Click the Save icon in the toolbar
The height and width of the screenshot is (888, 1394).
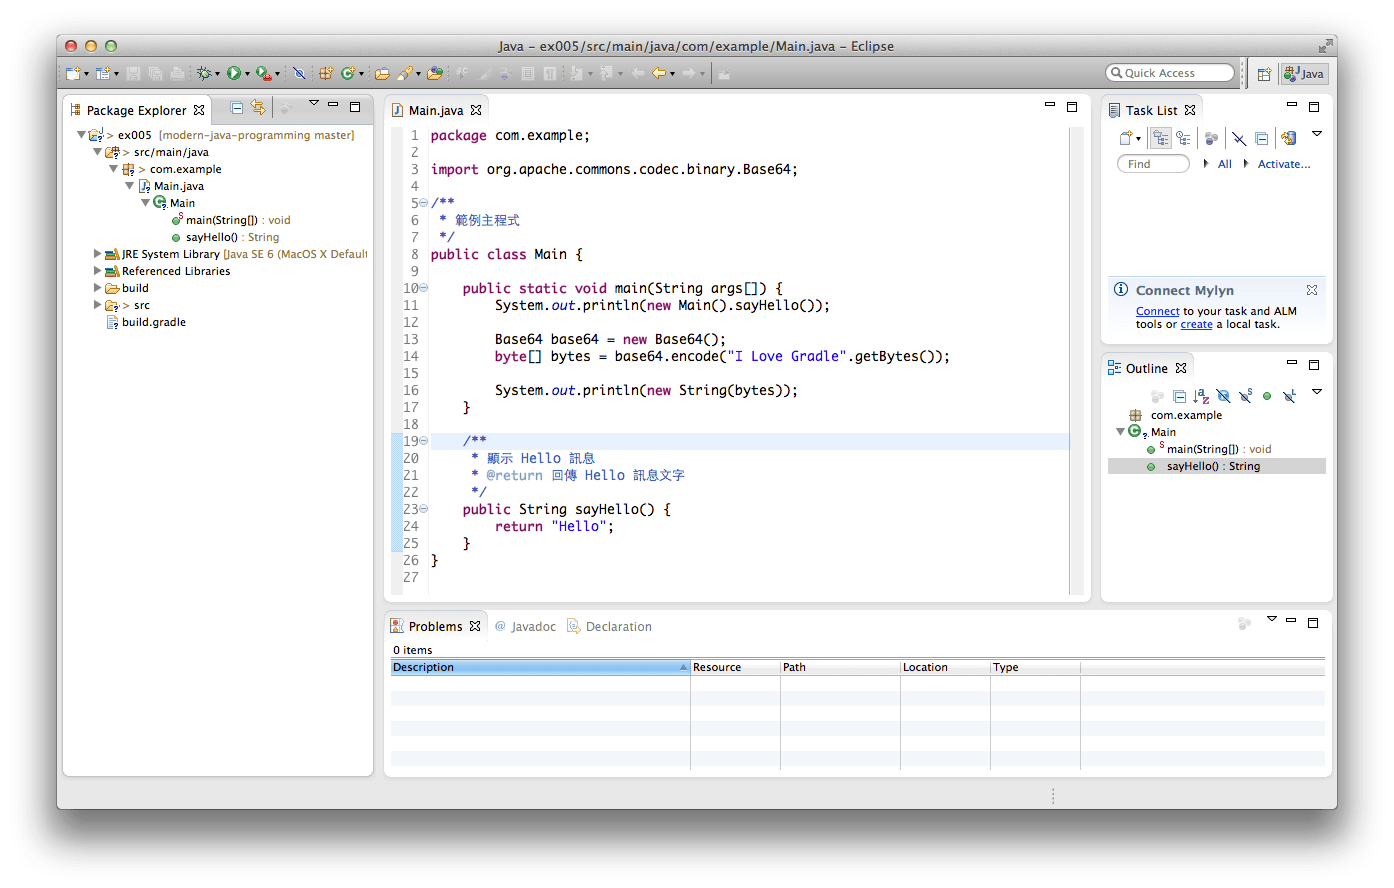[x=134, y=73]
